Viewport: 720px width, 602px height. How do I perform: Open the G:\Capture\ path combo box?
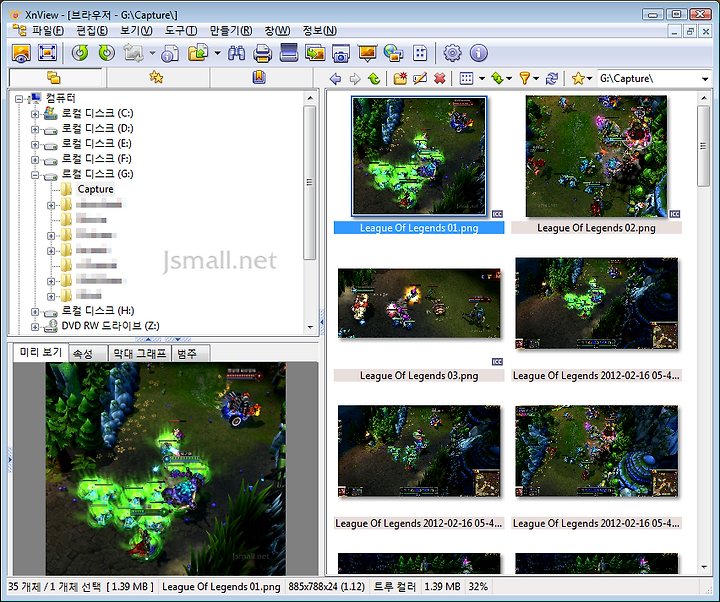tap(654, 79)
